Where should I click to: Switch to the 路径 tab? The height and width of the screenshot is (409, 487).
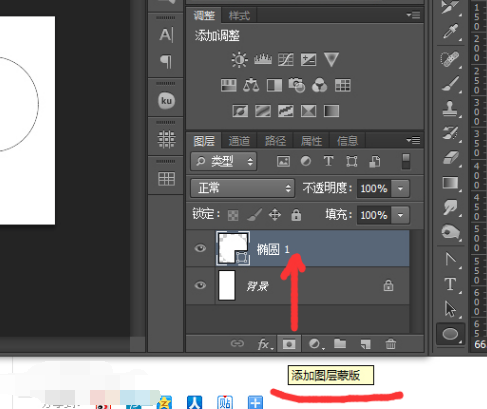(x=275, y=141)
